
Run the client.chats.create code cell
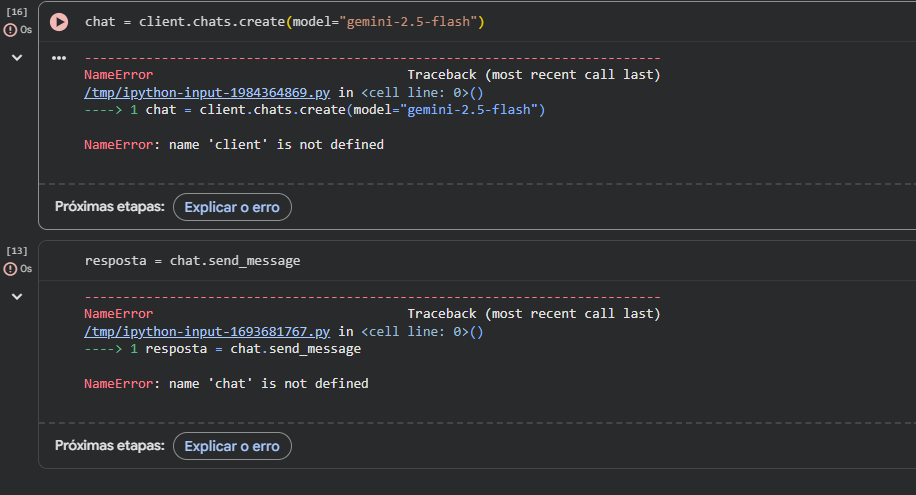(x=59, y=22)
